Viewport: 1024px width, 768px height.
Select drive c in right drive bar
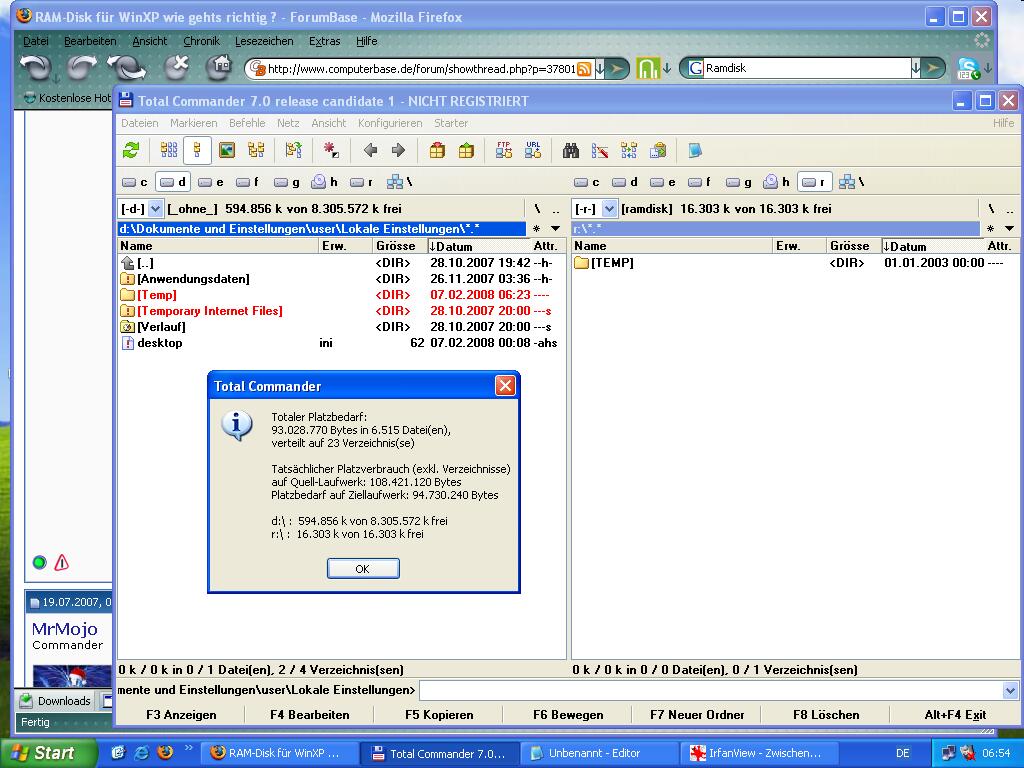tap(586, 182)
